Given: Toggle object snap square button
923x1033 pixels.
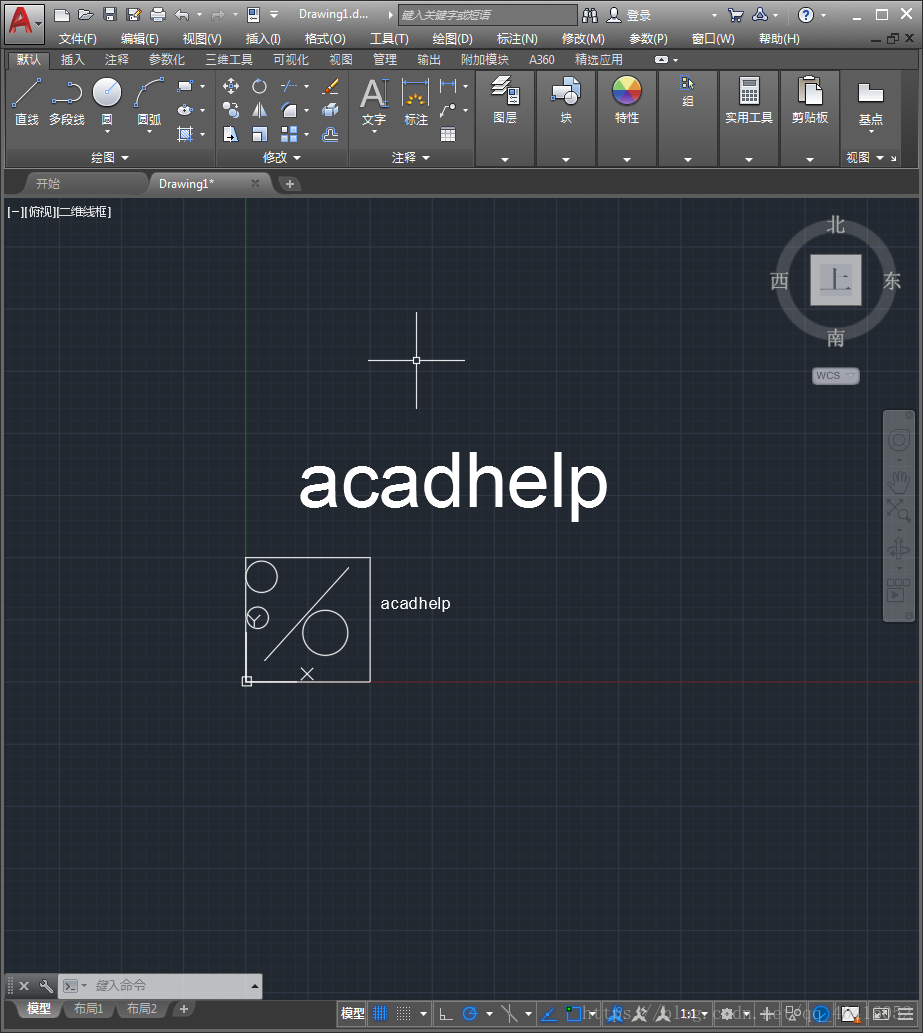Looking at the screenshot, I should 574,1013.
